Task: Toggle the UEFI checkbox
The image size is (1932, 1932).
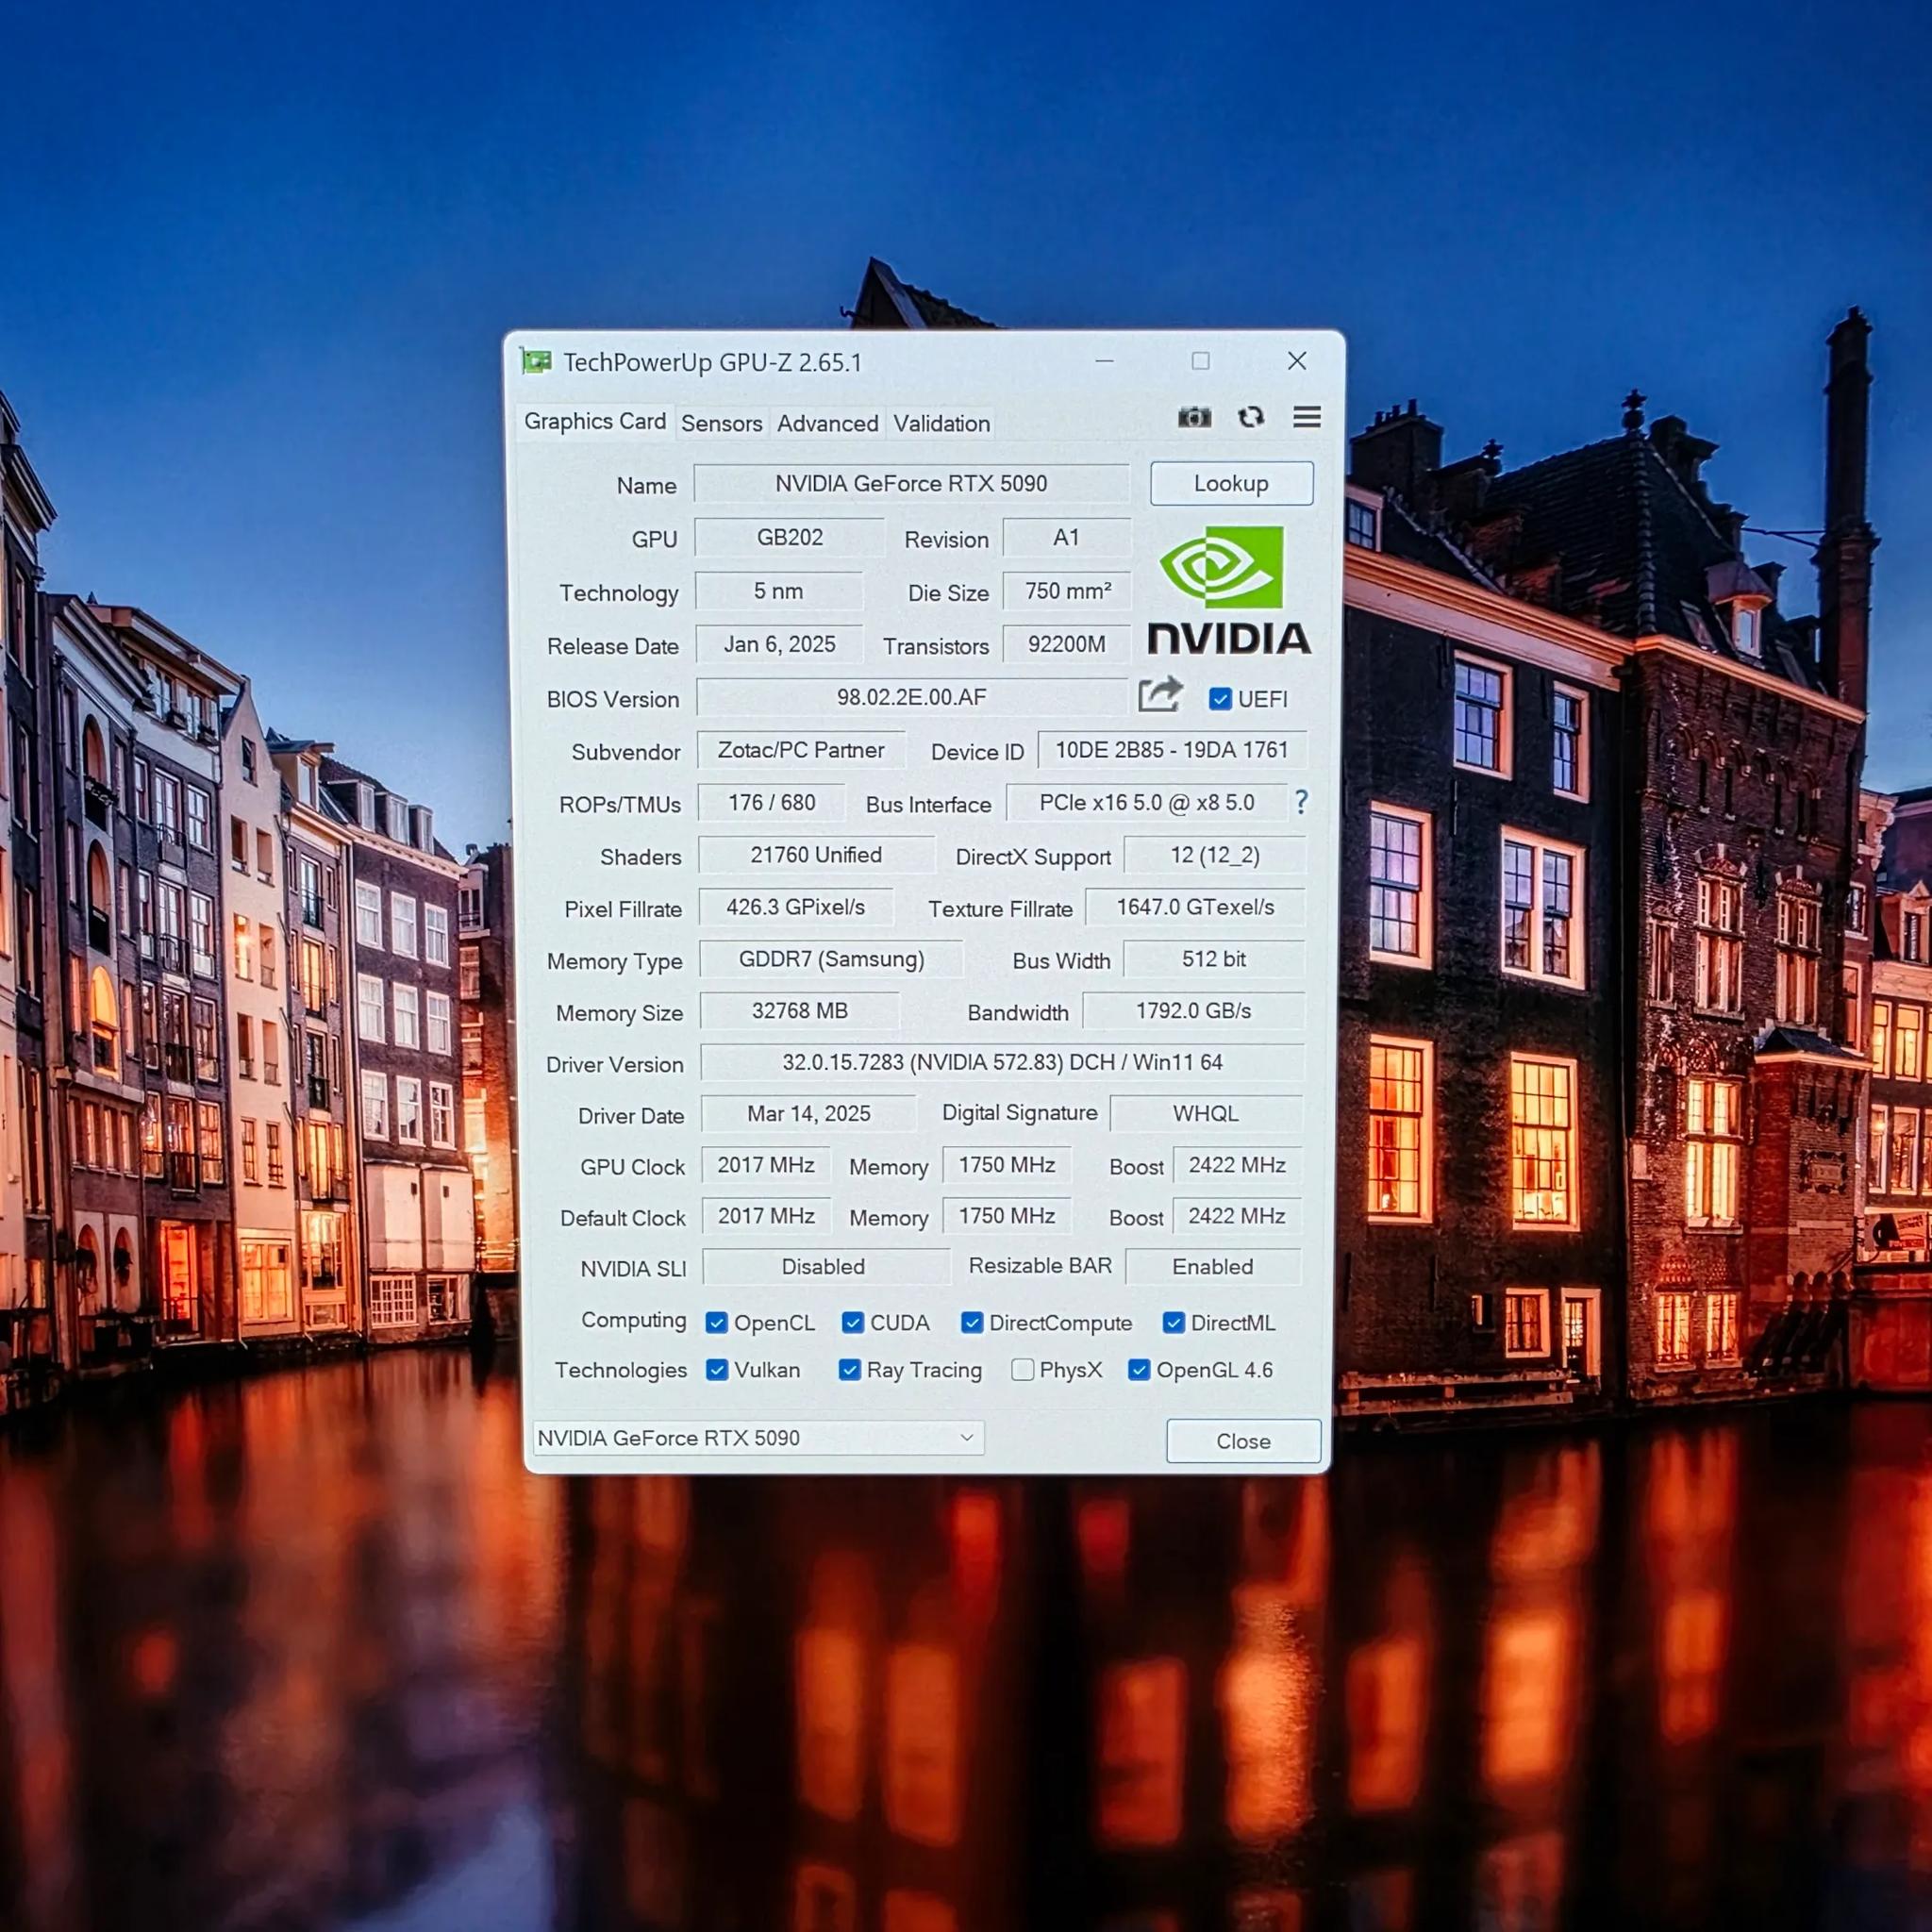Action: [1220, 699]
